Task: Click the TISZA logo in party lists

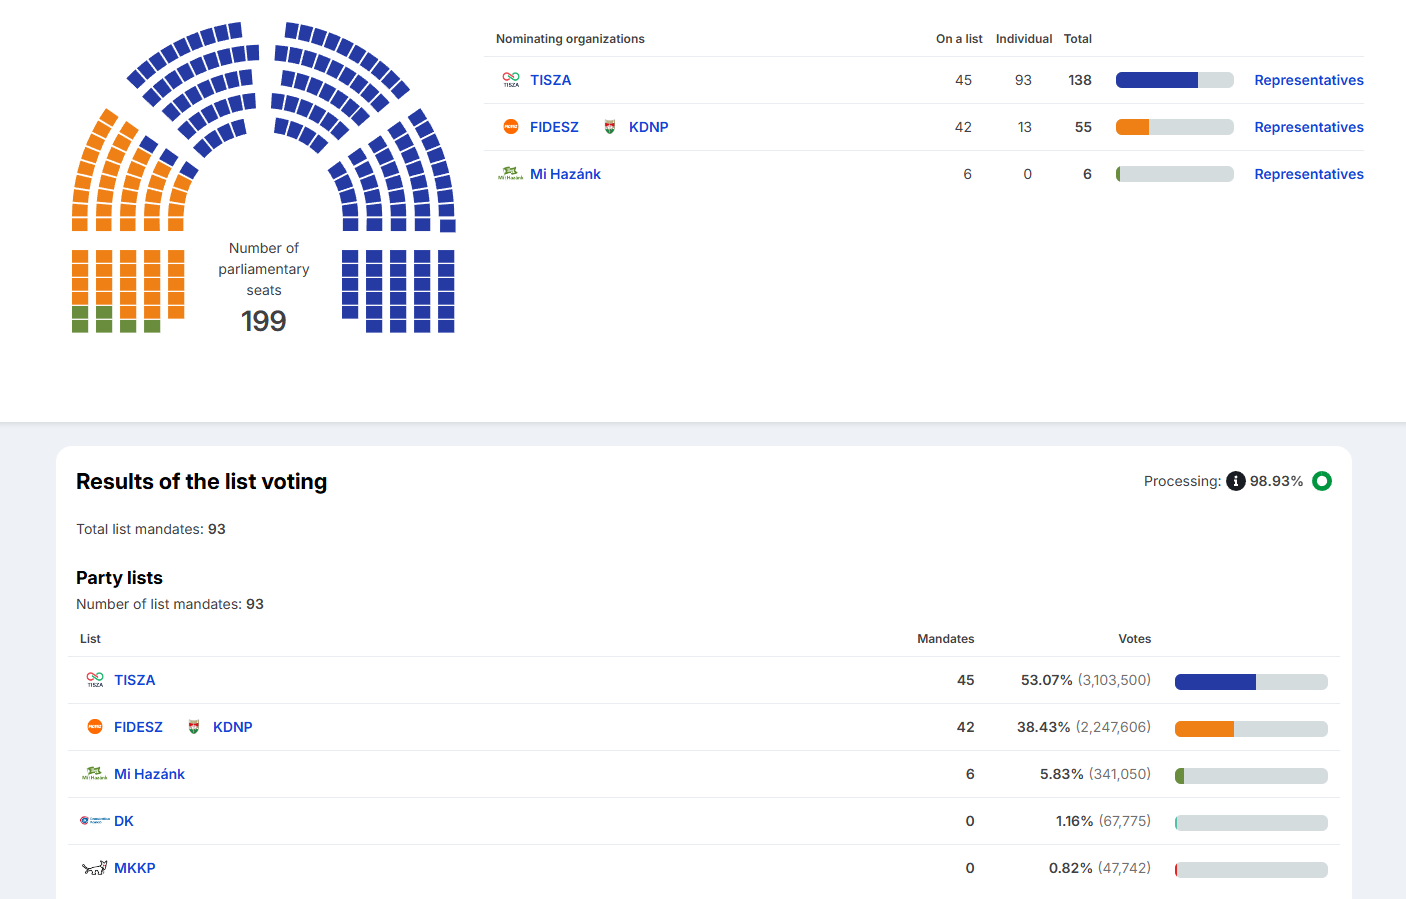Action: coord(95,680)
